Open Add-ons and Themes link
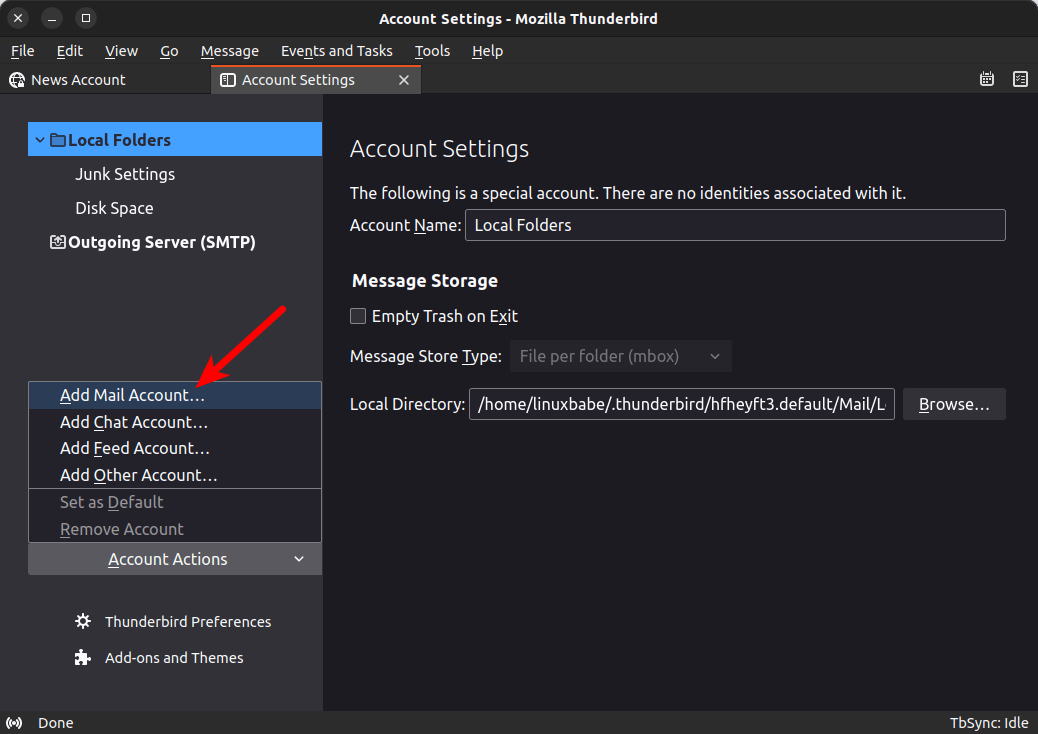This screenshot has height=734, width=1038. (174, 658)
